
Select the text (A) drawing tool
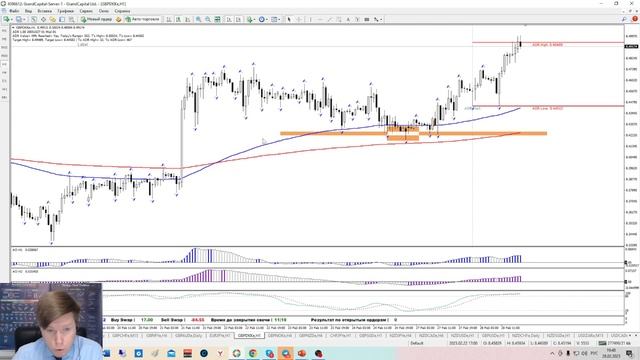[x=348, y=19]
